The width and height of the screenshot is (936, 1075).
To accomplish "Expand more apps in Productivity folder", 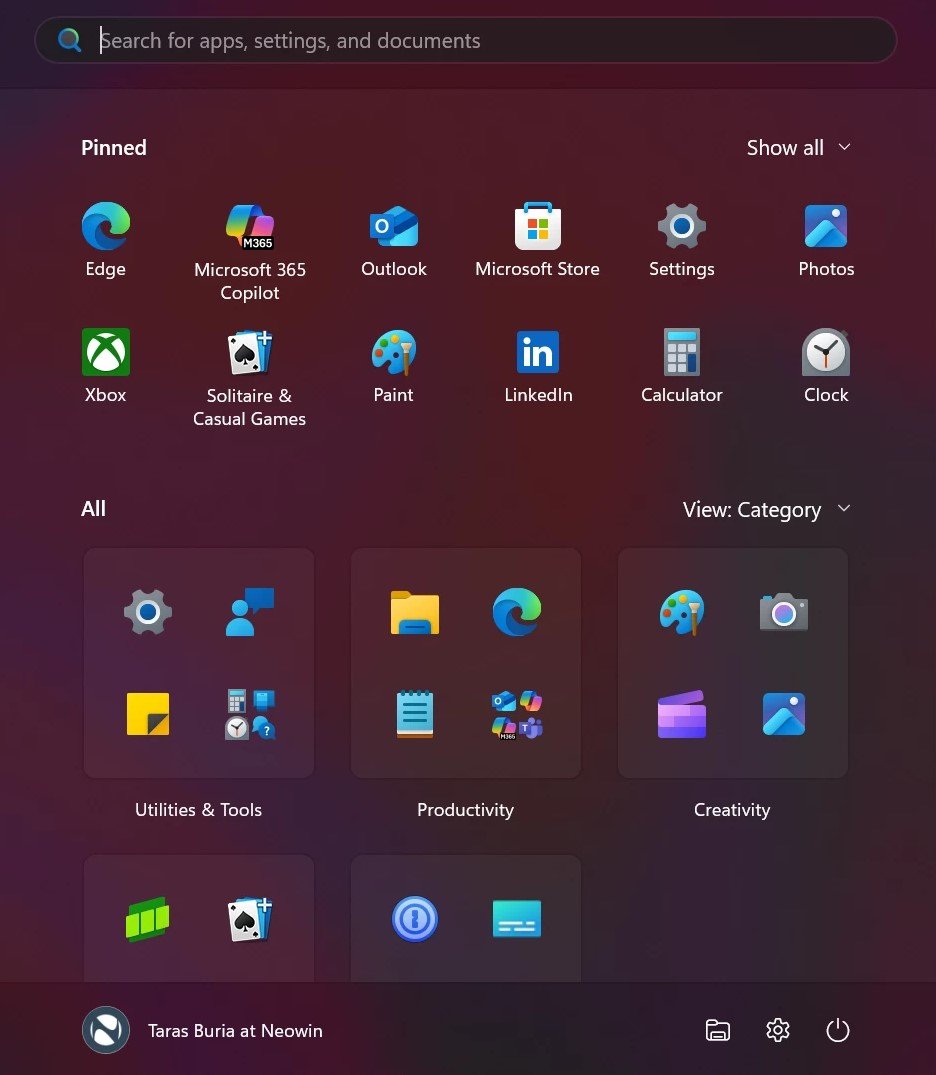I will tap(517, 714).
